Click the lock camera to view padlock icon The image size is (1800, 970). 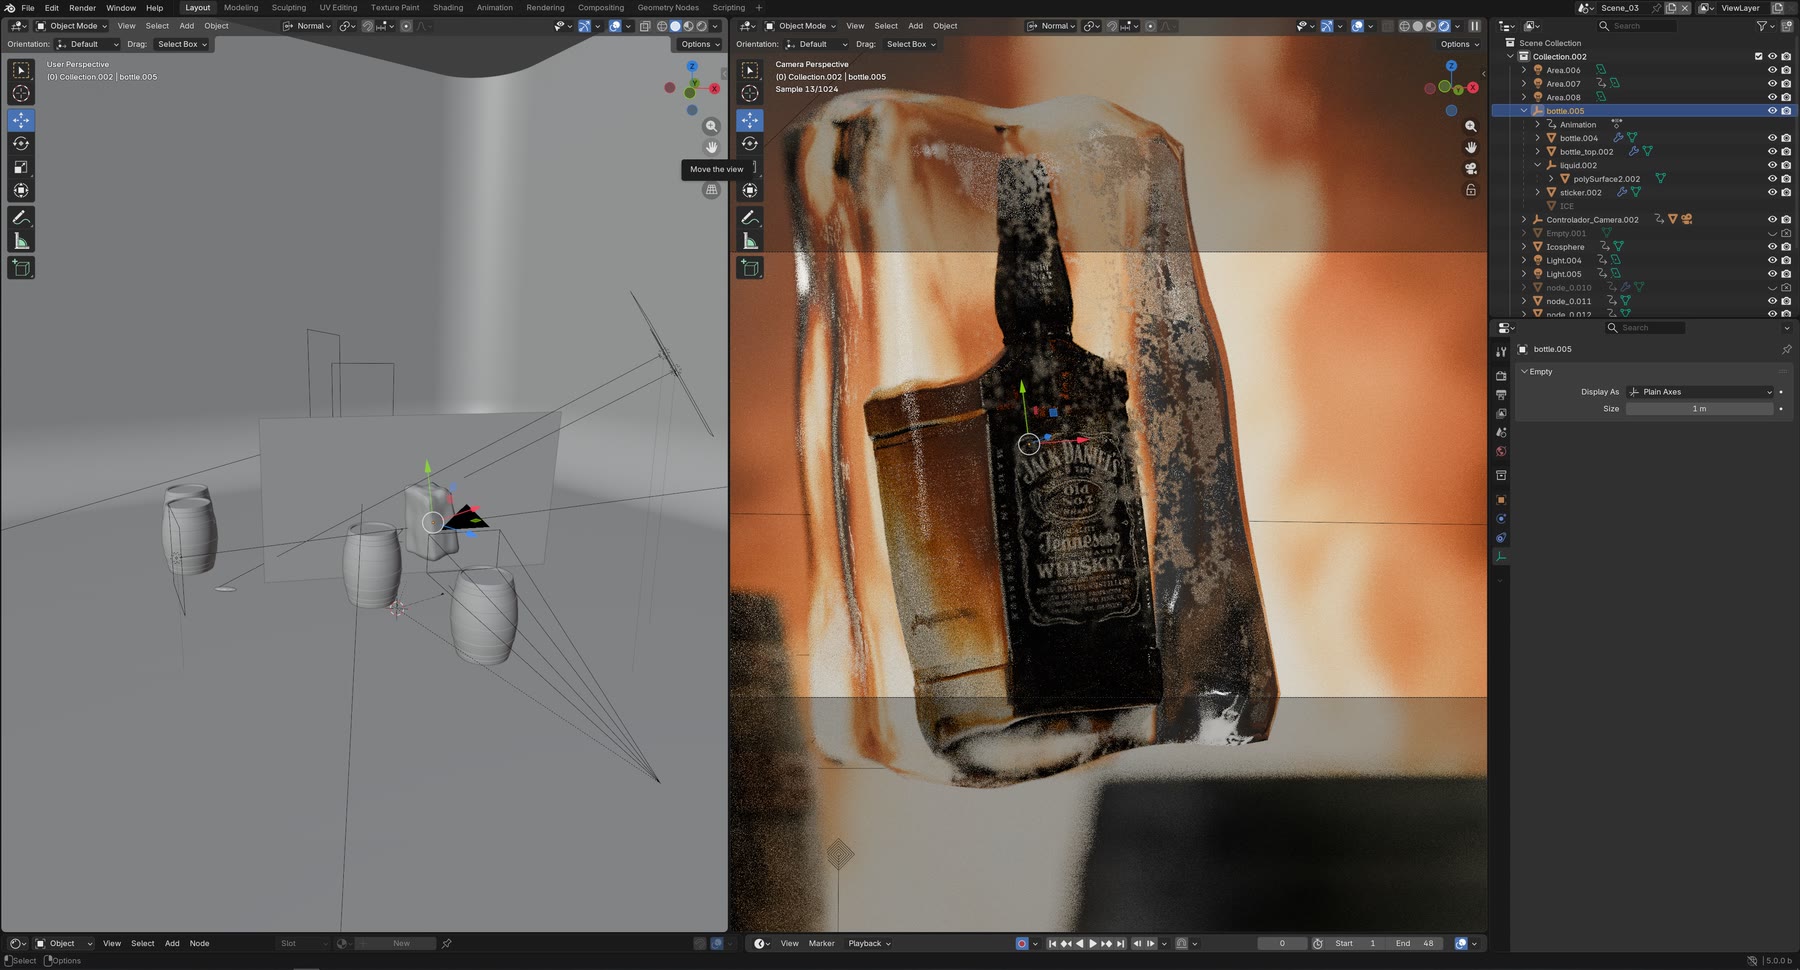click(1471, 190)
